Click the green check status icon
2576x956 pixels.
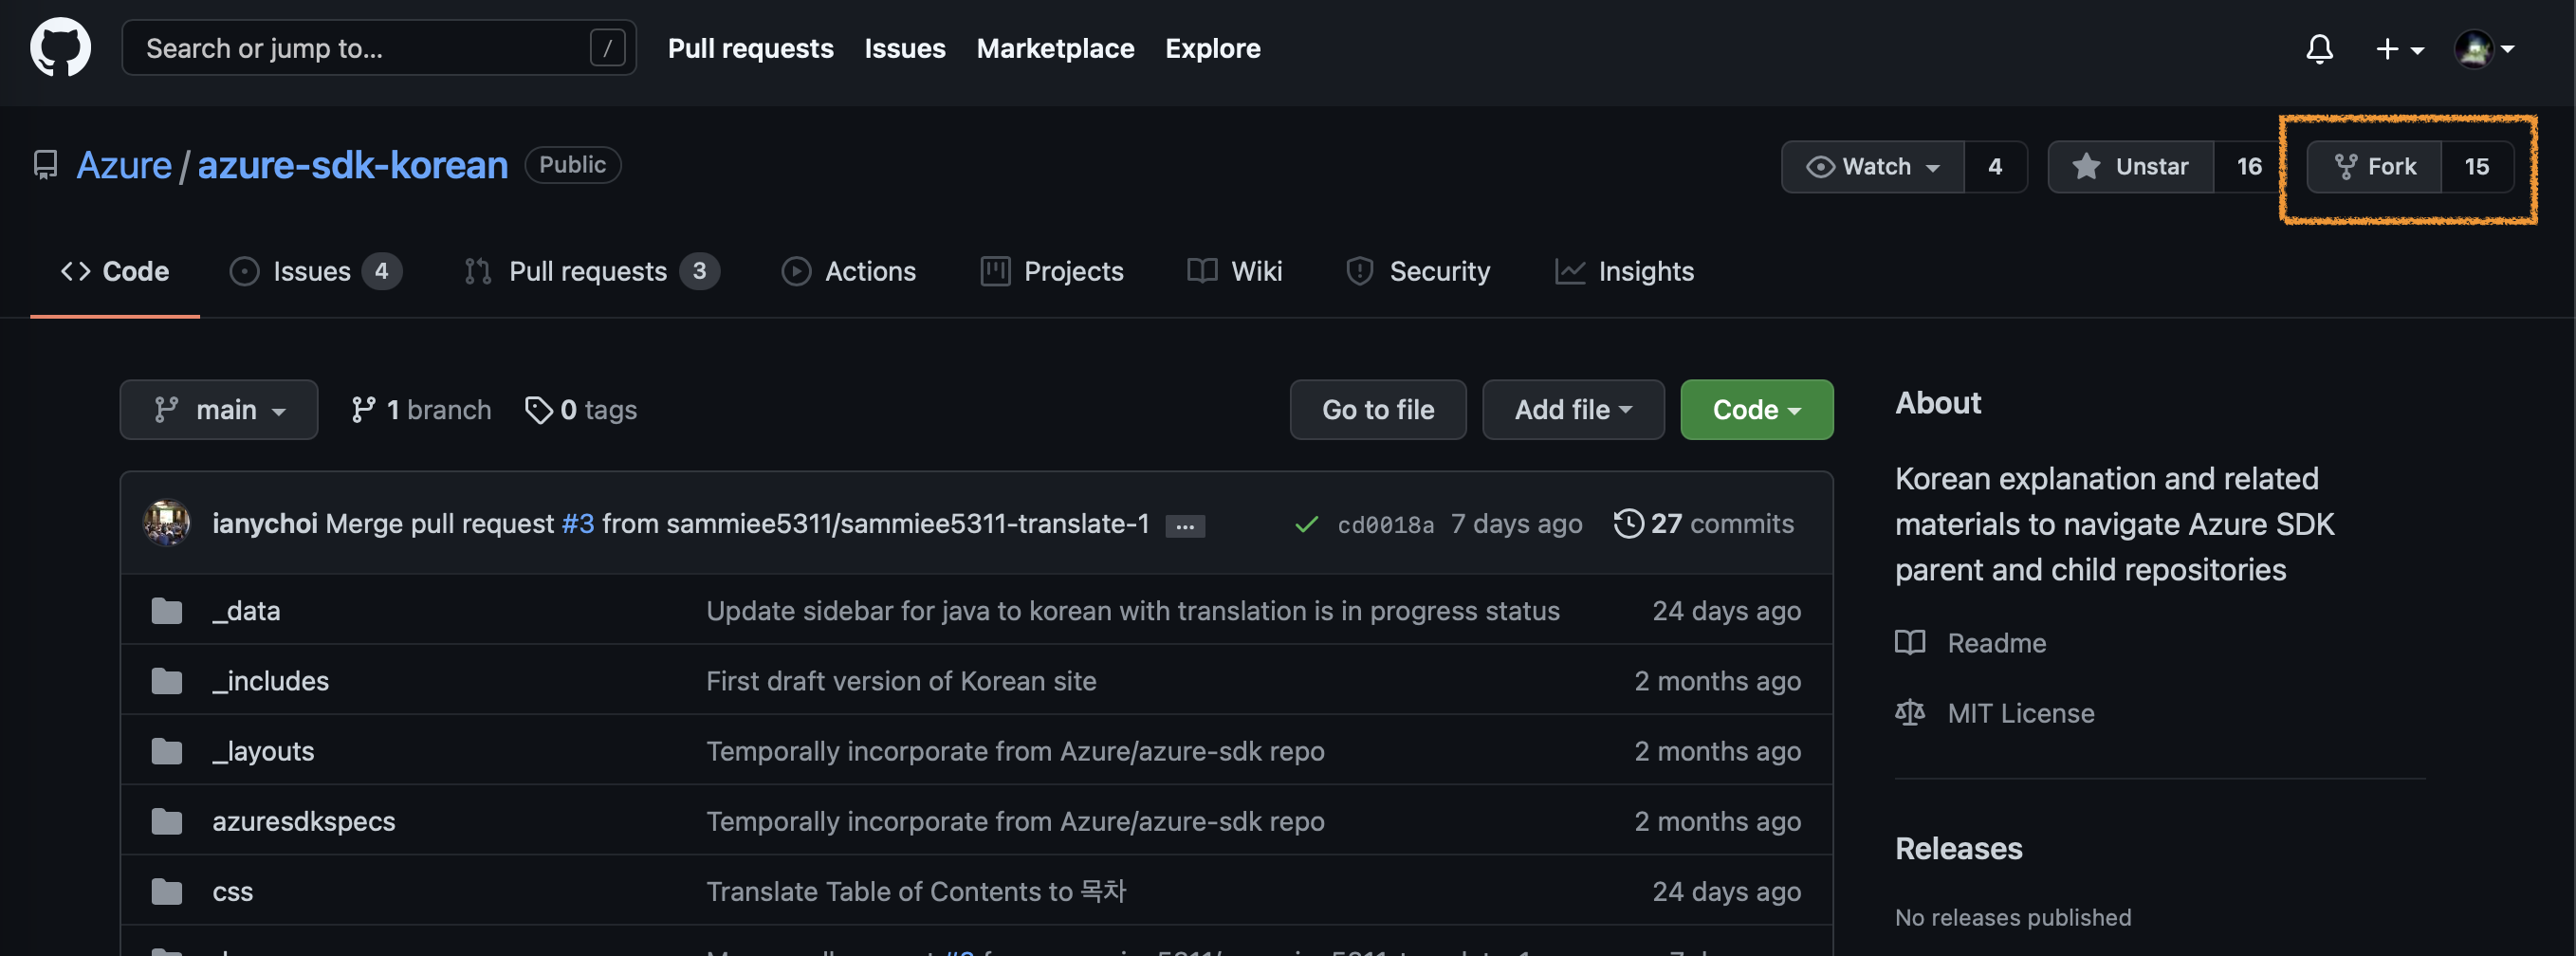point(1306,524)
